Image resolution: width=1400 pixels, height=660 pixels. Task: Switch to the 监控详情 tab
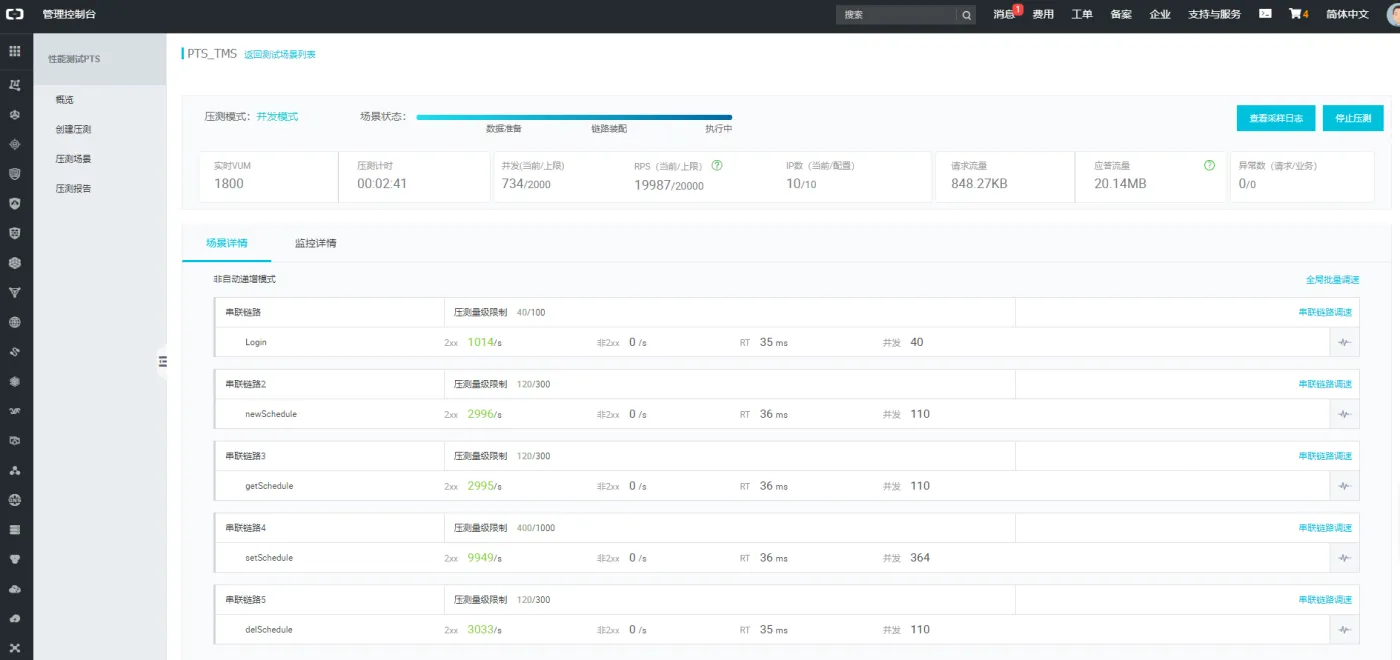[315, 243]
